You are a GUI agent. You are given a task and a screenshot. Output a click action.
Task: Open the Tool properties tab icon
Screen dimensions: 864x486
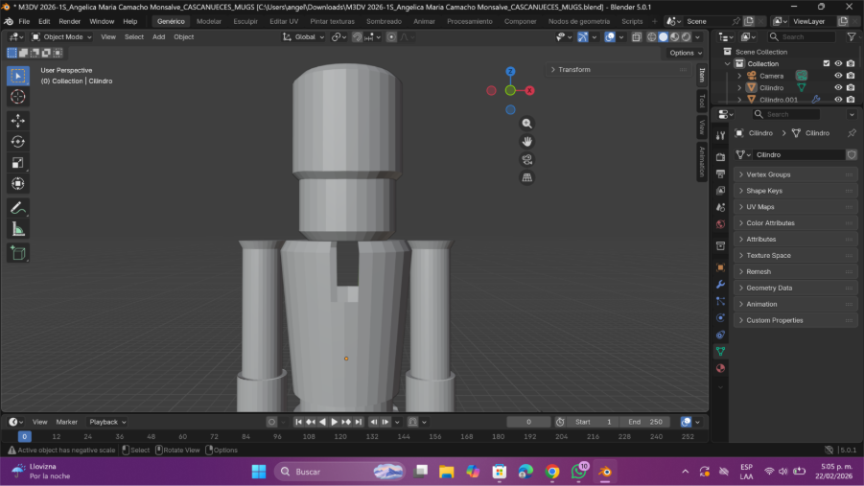pos(720,136)
